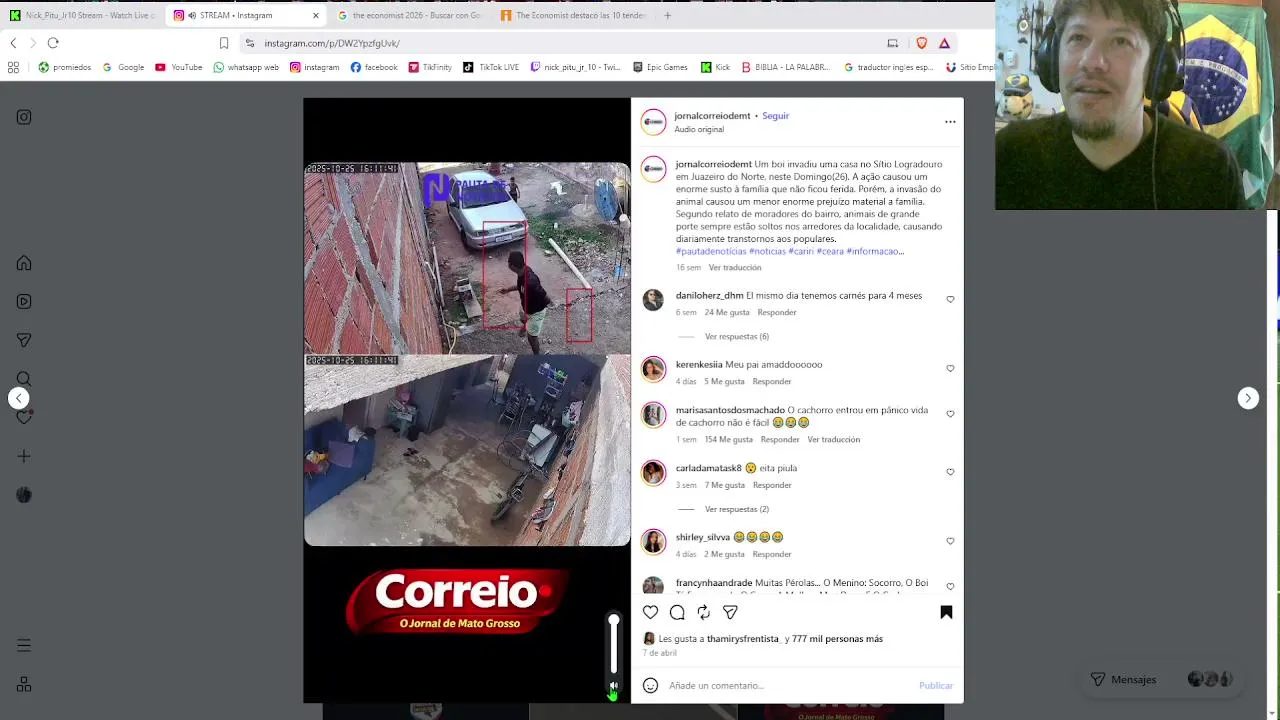Focus the Añade un comentario field
The image size is (1280, 720).
point(790,685)
